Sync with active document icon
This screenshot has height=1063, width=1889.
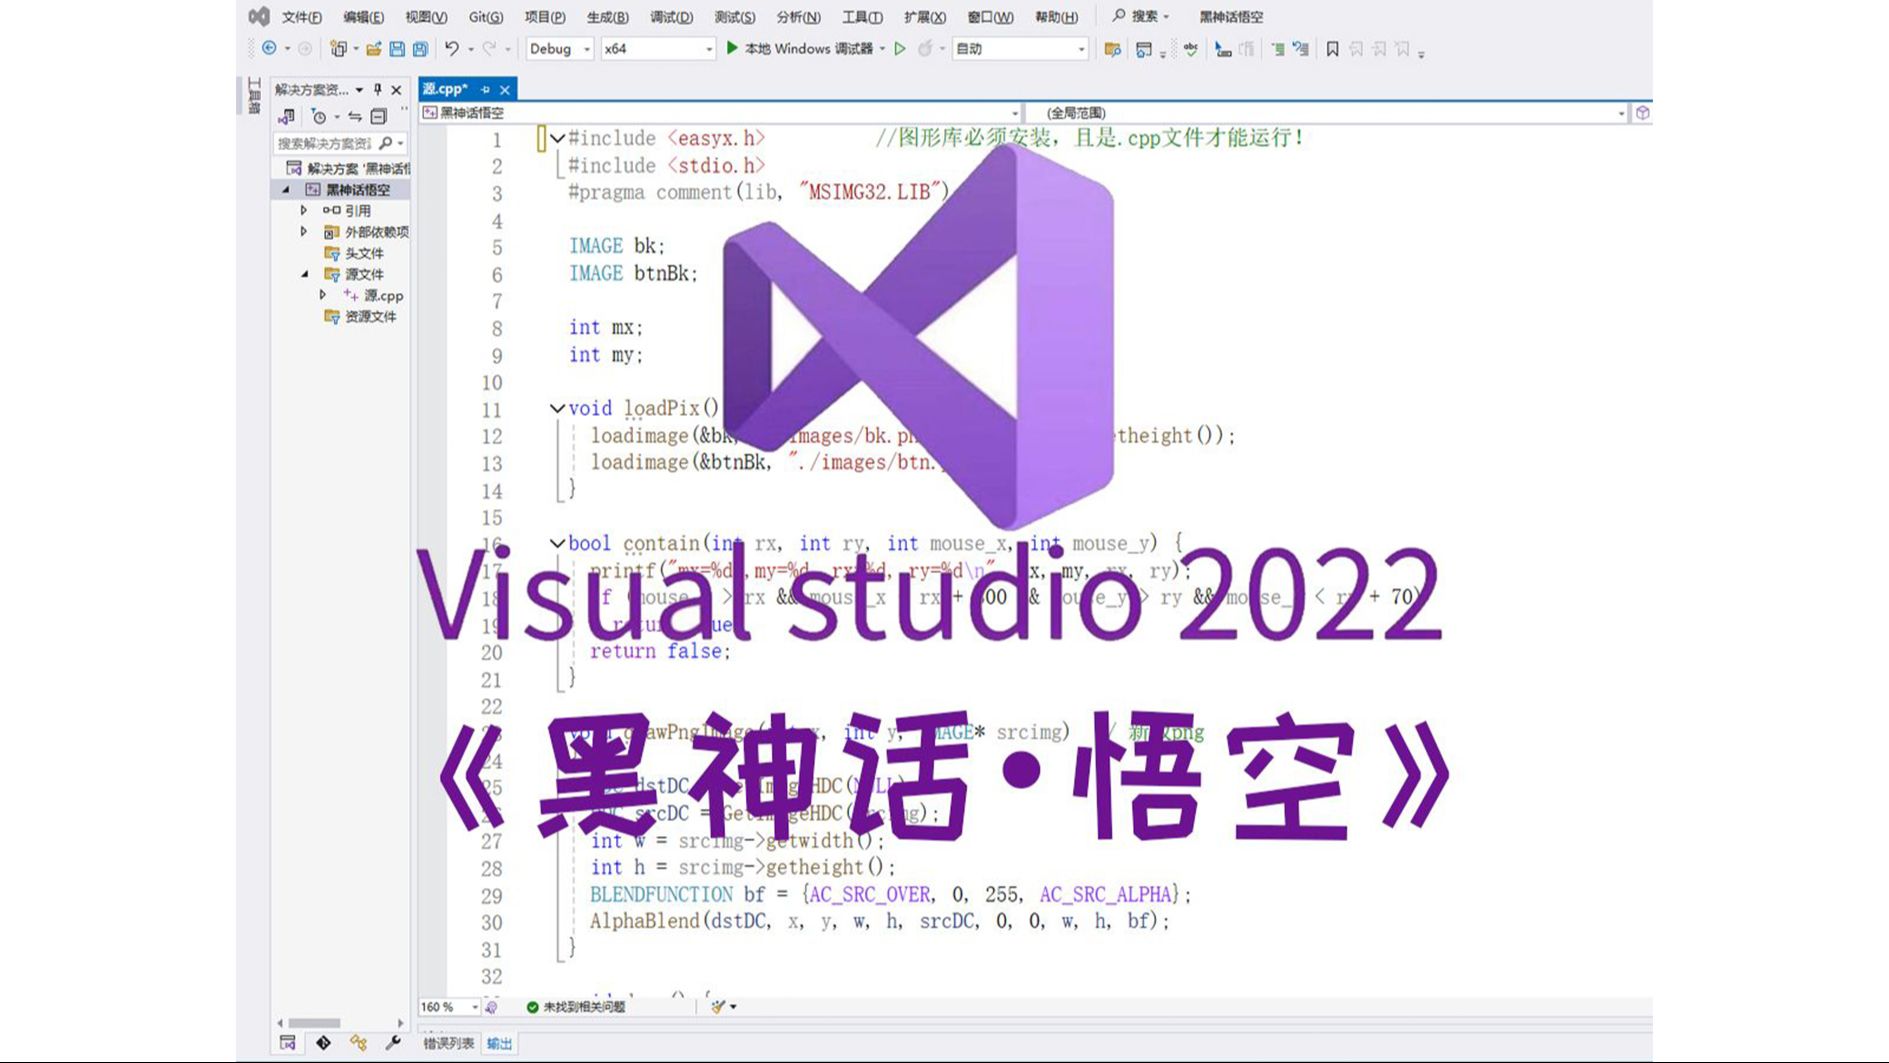tap(355, 116)
